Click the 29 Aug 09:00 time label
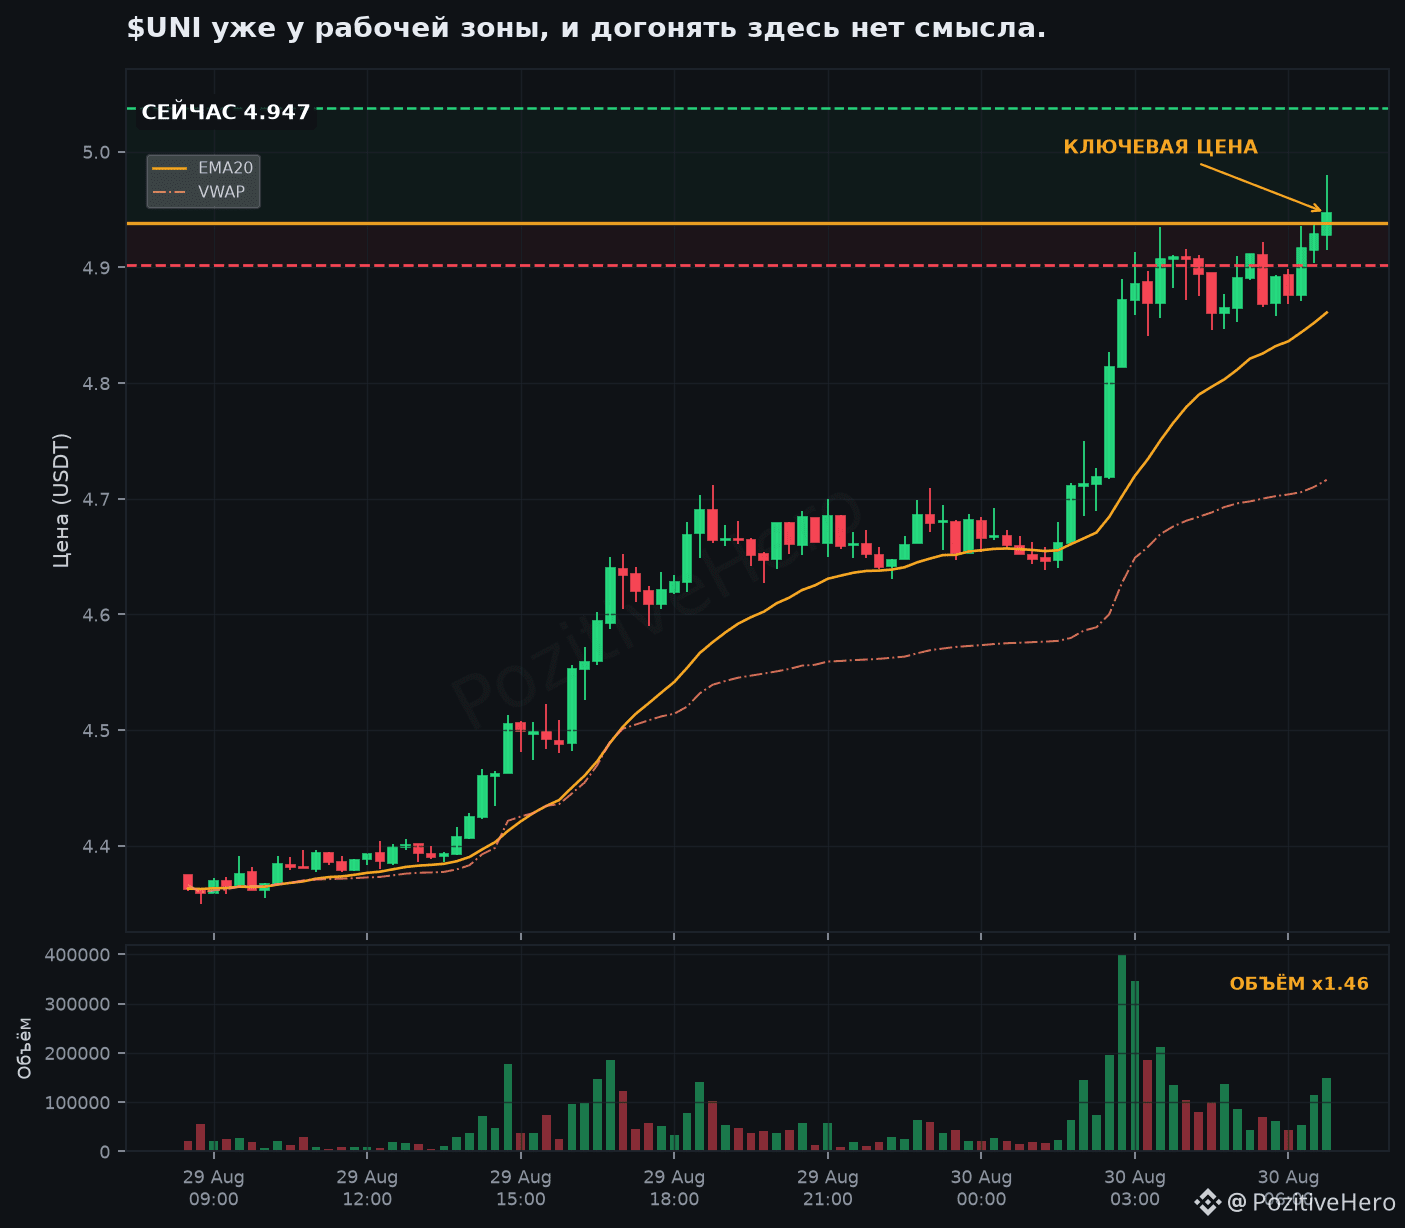The image size is (1405, 1228). (214, 1188)
